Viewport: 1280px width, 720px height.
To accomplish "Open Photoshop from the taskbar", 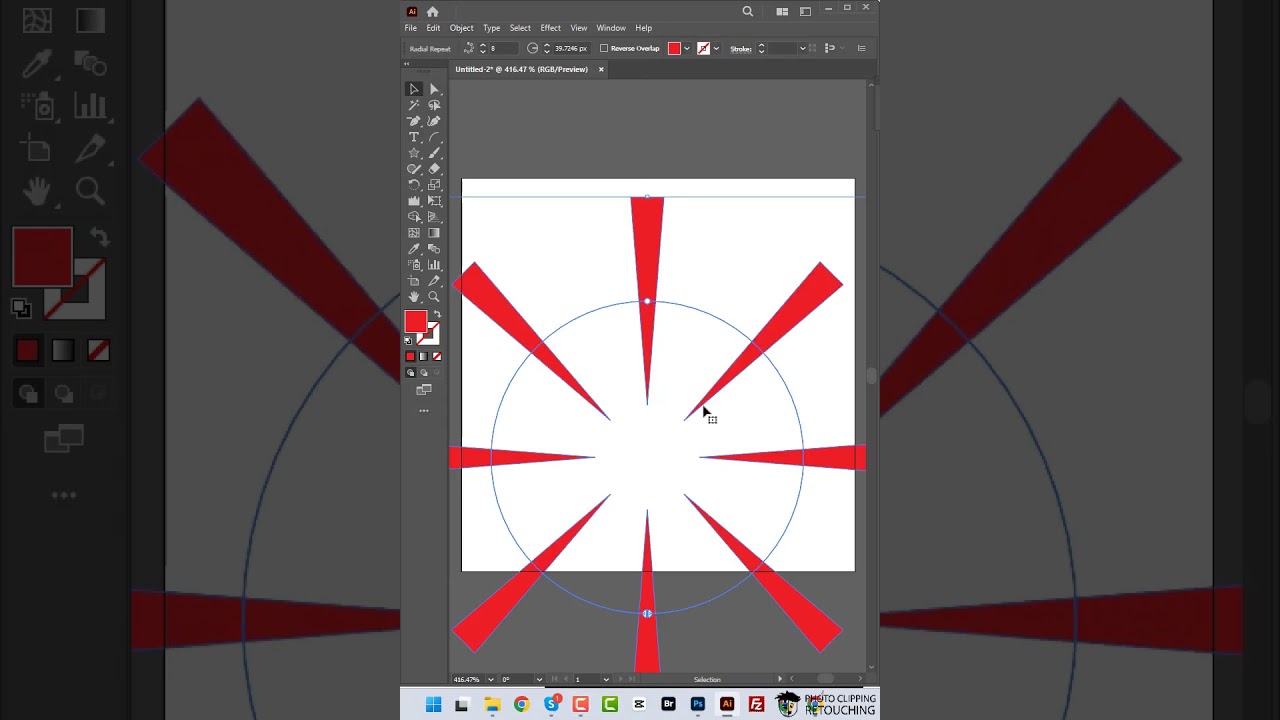I will point(698,705).
